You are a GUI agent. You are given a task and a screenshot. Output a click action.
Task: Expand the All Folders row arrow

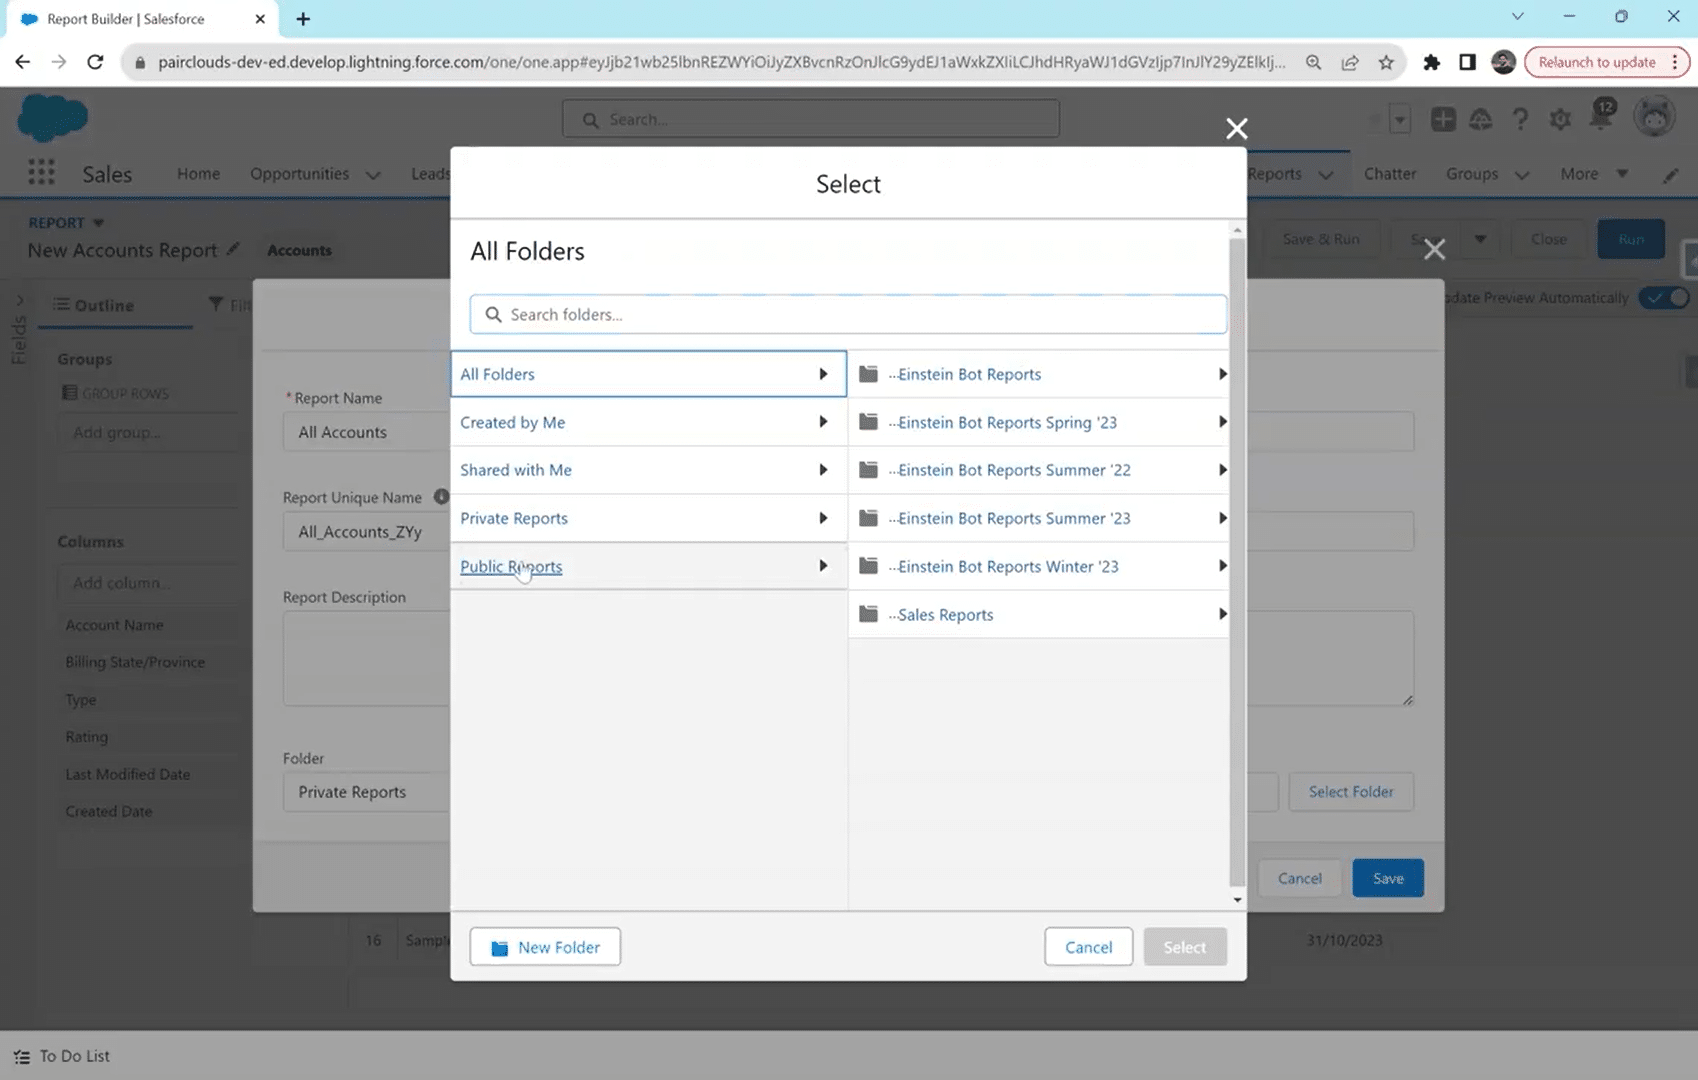pyautogui.click(x=823, y=374)
